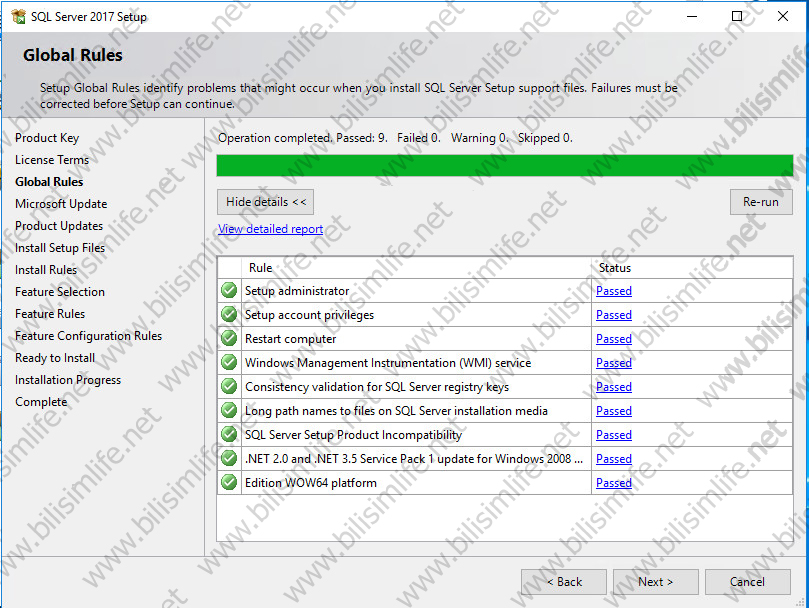
Task: Select Consistency validation for SQL Server registry keys
Action: click(377, 387)
